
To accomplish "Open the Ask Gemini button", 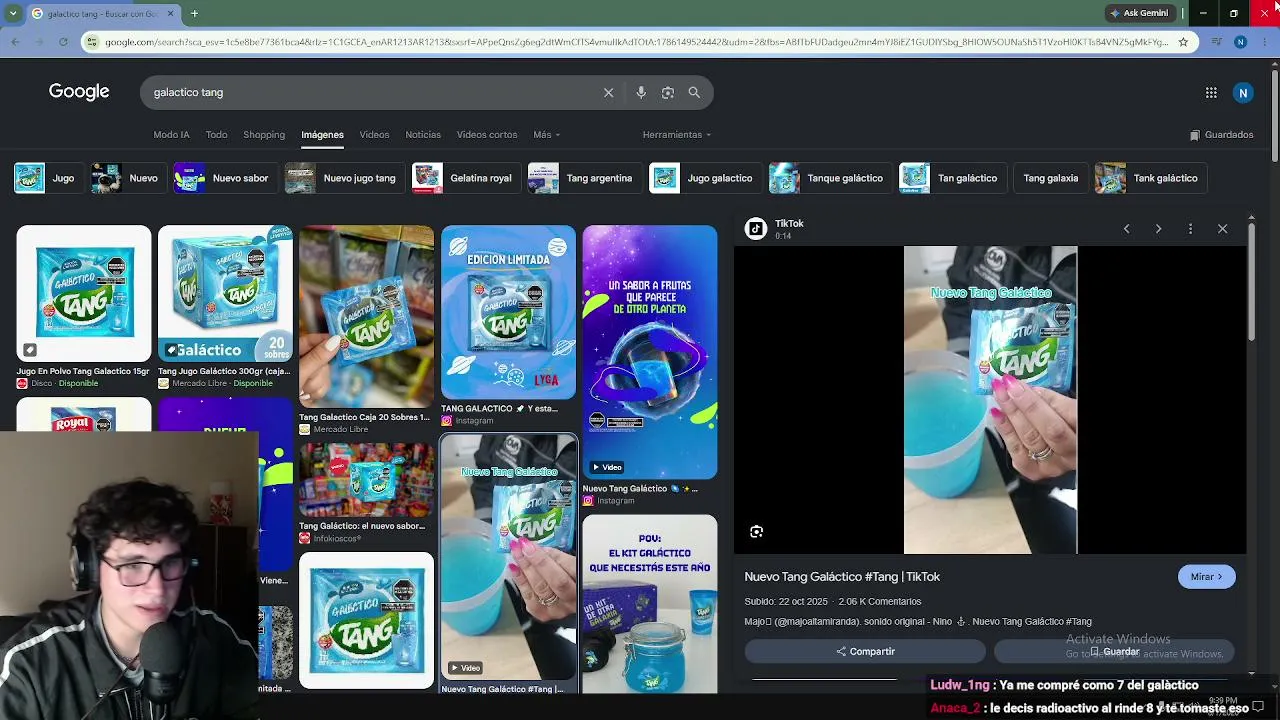I will 1138,13.
